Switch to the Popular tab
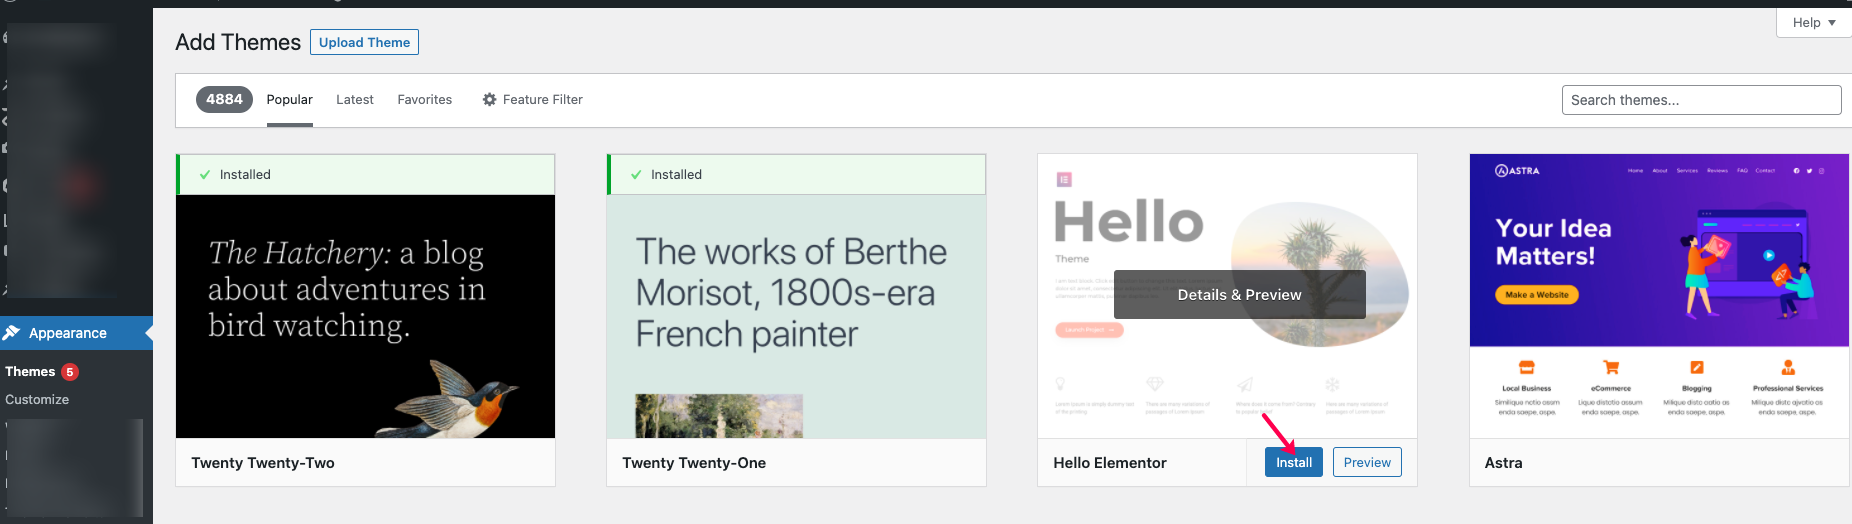The image size is (1852, 524). pos(289,99)
